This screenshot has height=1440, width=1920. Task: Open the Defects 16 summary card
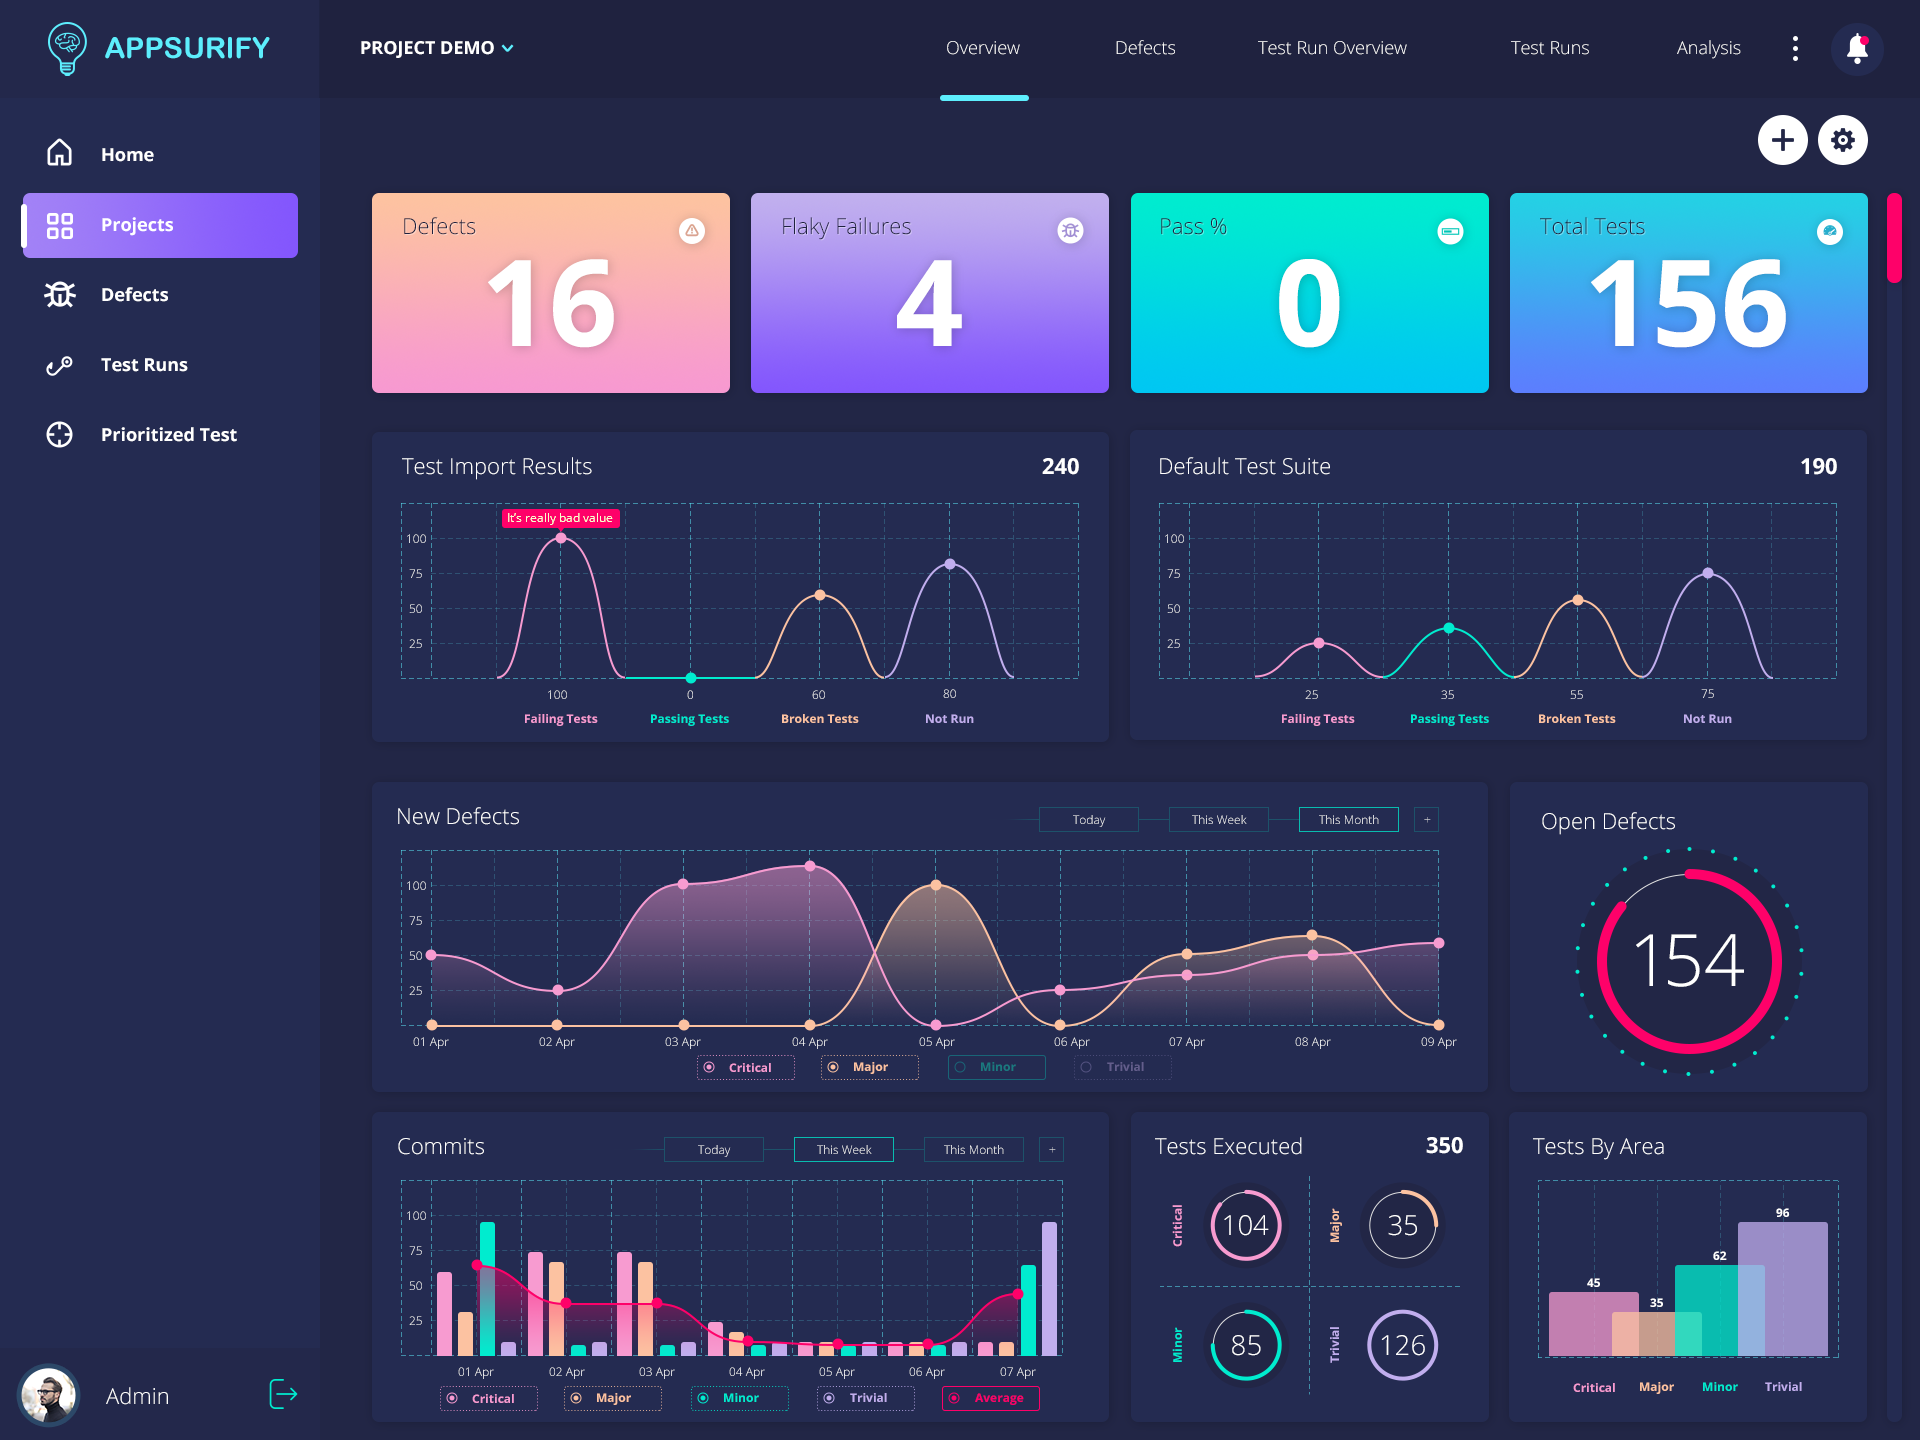(551, 293)
